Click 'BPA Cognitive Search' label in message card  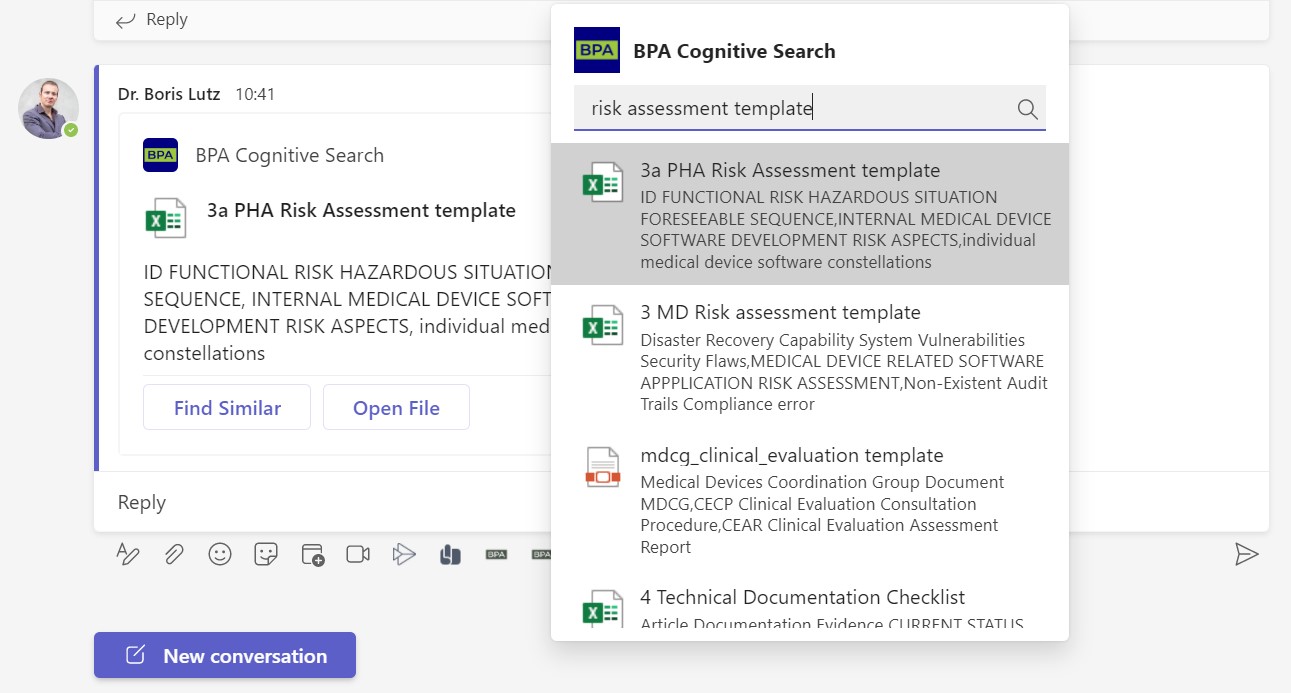tap(290, 155)
